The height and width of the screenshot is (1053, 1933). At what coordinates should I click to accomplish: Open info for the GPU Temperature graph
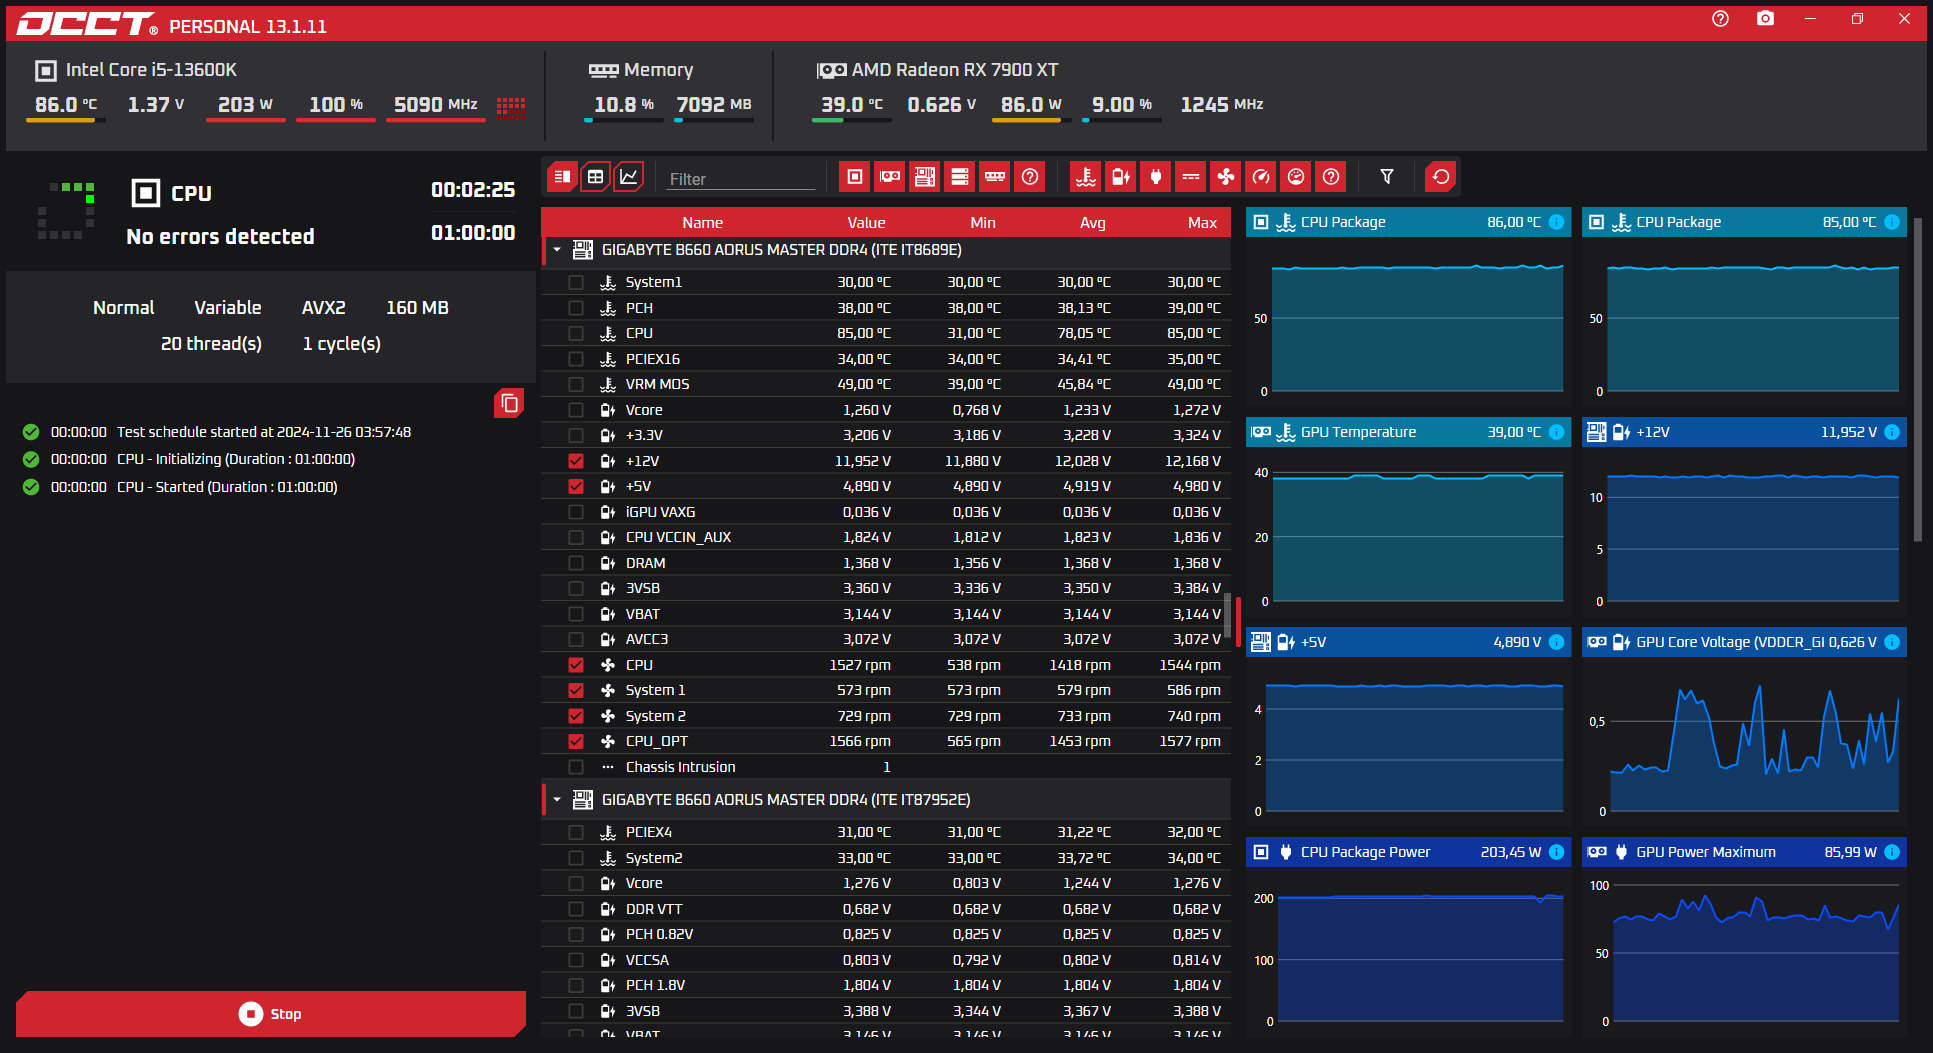tap(1557, 432)
